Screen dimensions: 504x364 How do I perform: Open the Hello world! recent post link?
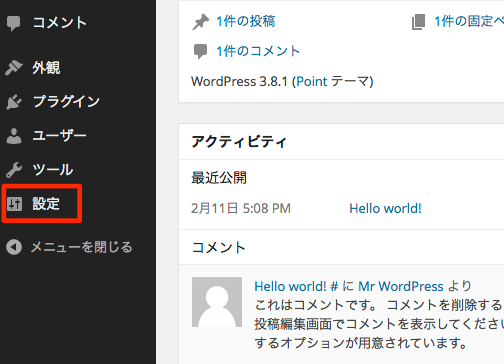pos(385,209)
